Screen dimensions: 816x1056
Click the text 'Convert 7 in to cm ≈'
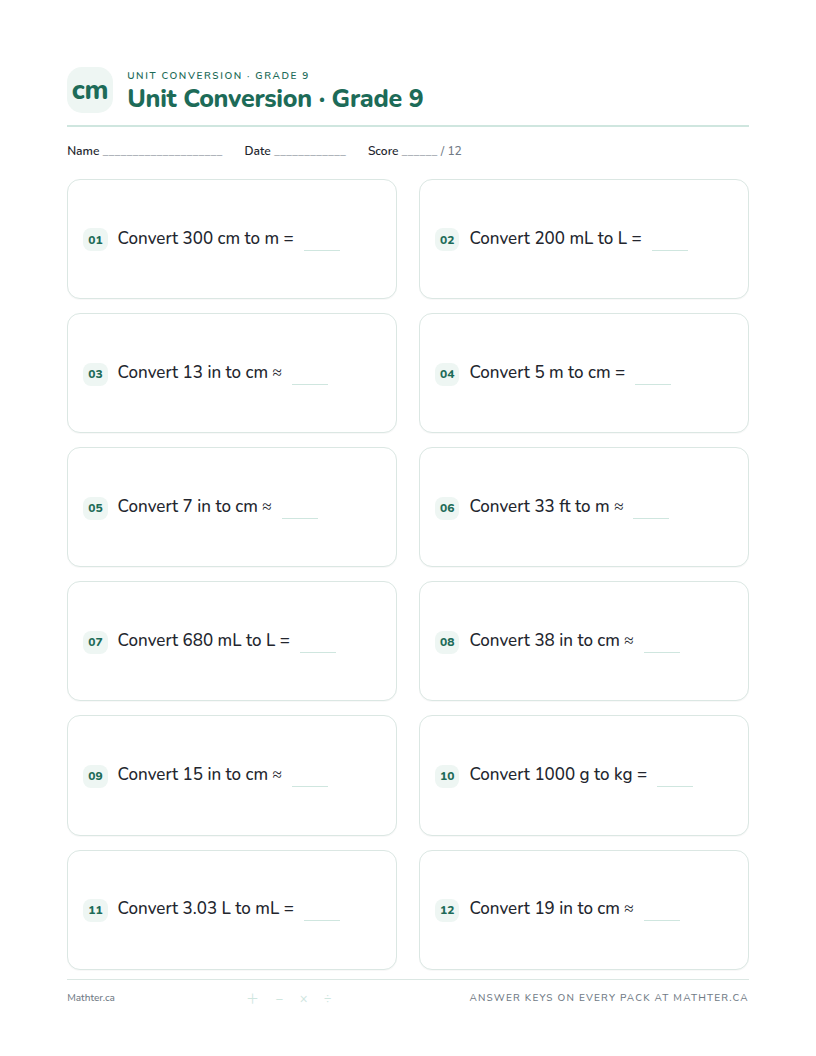(195, 506)
